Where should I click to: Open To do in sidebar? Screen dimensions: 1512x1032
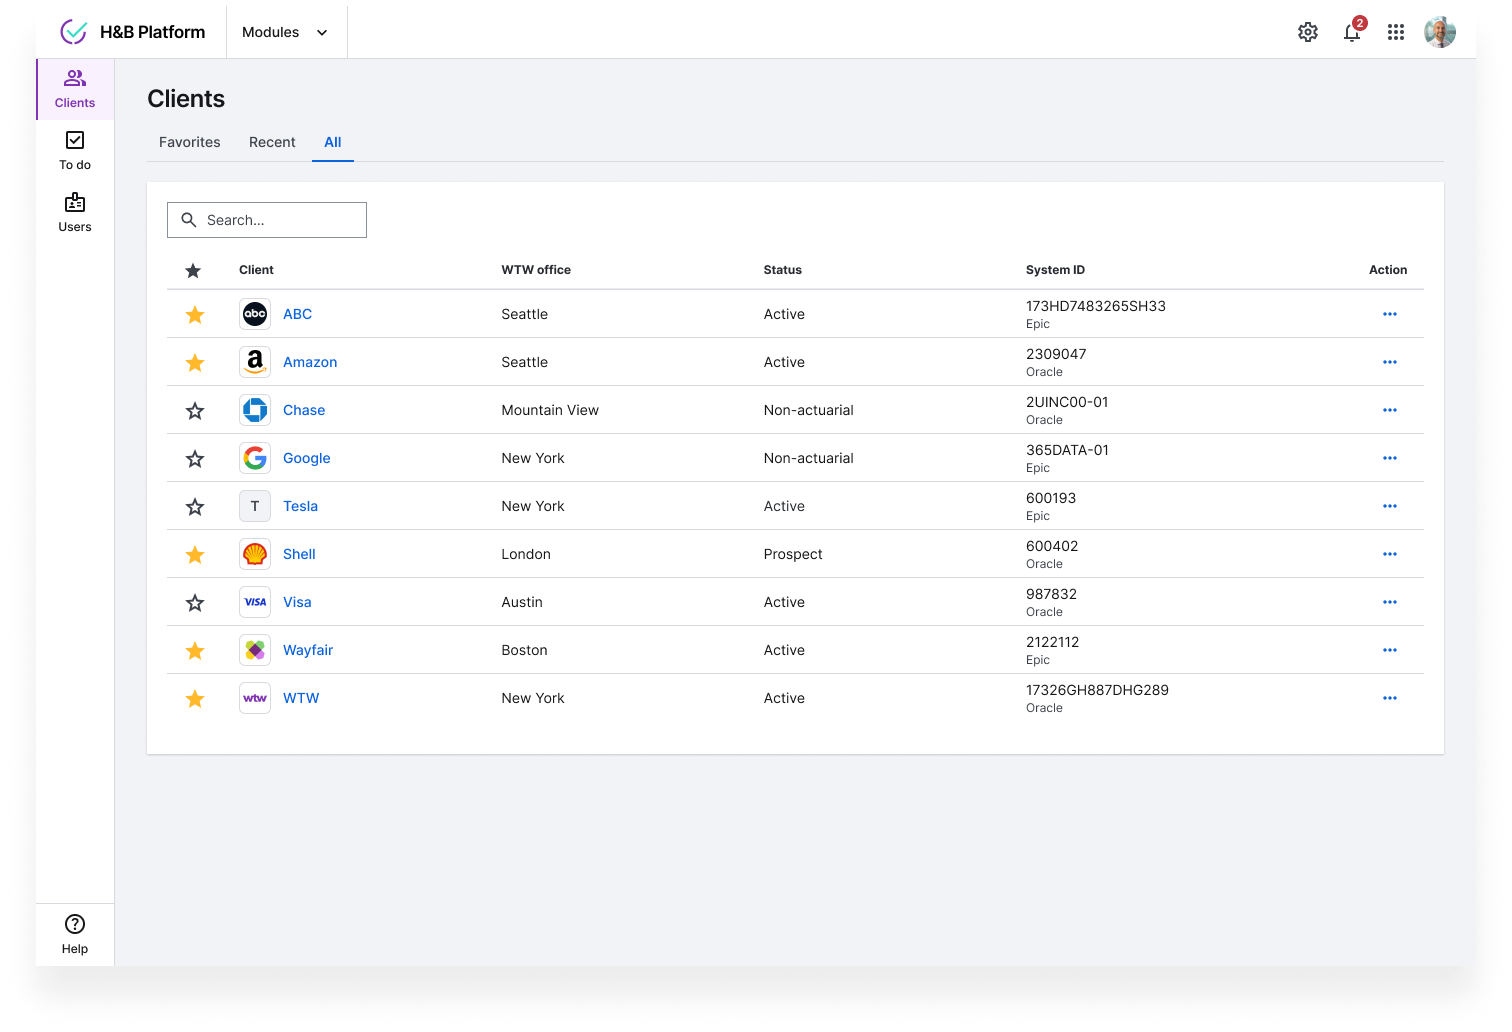click(75, 151)
